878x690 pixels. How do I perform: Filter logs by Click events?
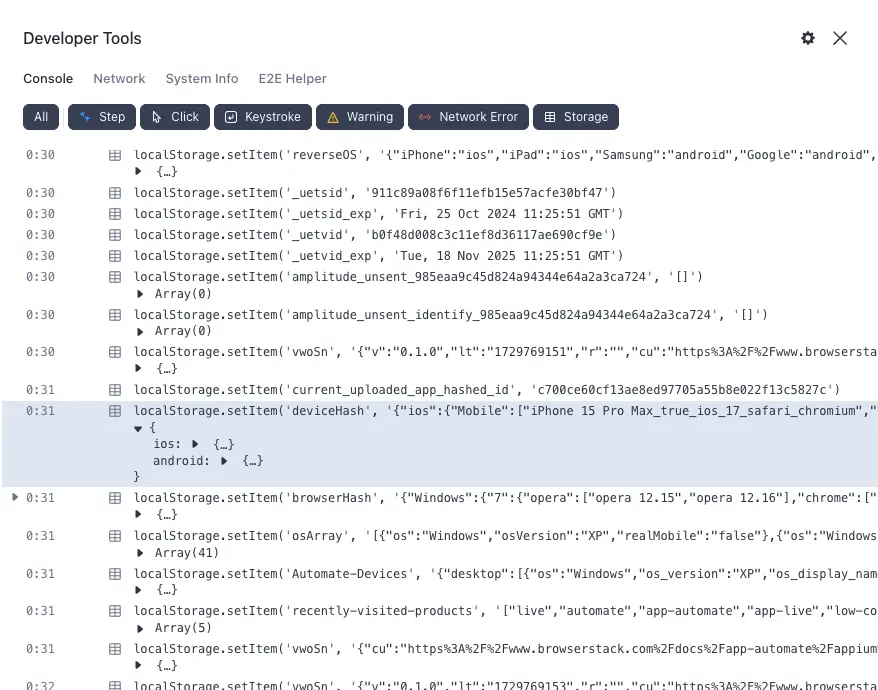(x=175, y=117)
